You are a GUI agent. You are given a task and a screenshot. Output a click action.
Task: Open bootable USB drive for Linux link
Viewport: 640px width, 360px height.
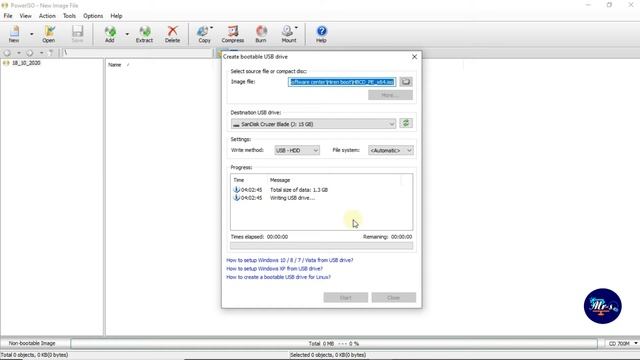point(278,277)
